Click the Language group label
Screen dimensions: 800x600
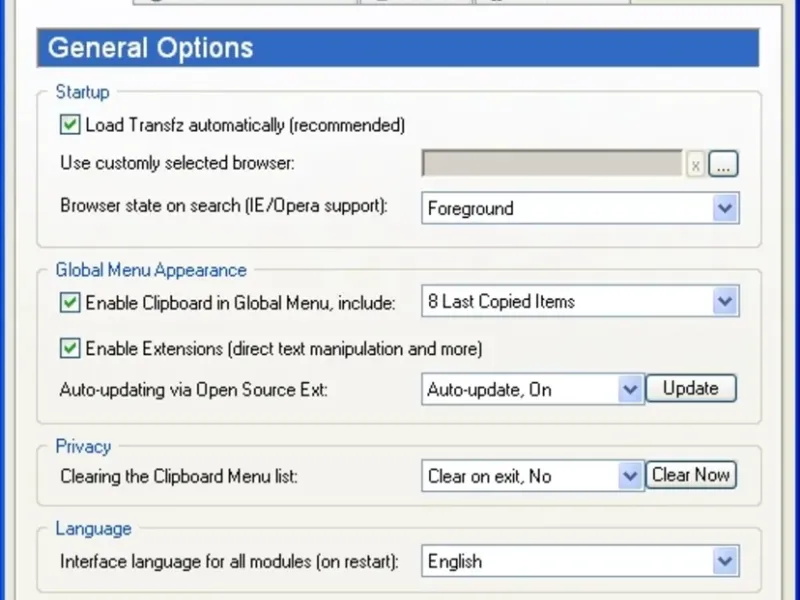point(93,528)
